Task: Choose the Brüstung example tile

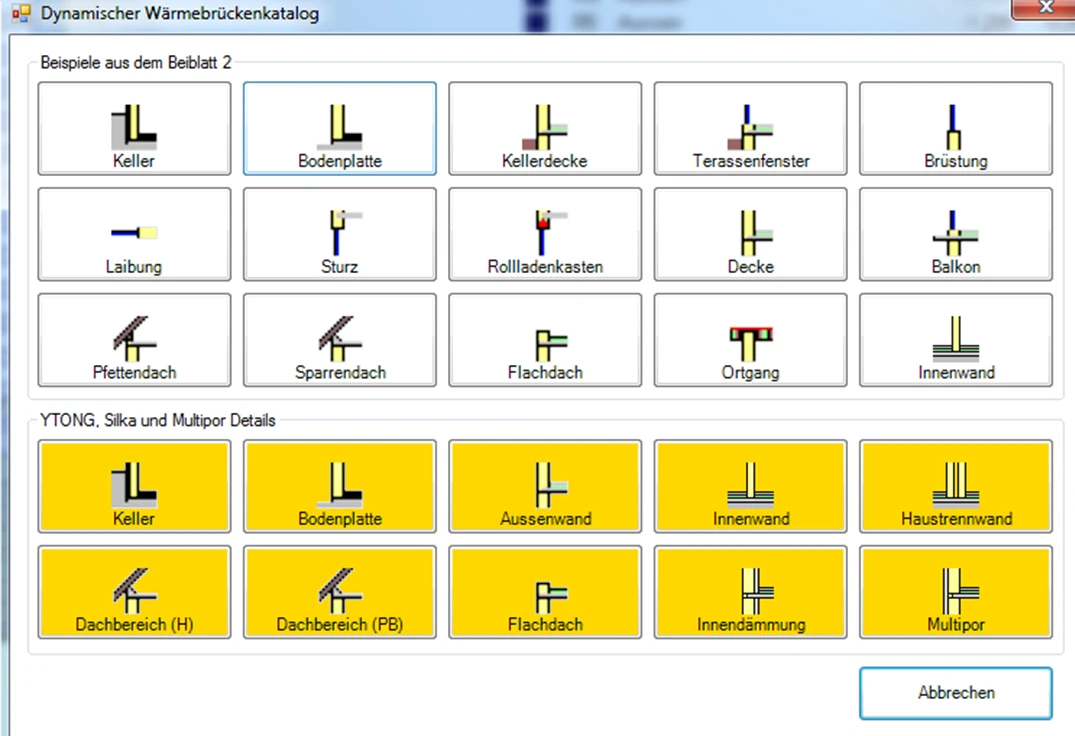Action: coord(956,129)
